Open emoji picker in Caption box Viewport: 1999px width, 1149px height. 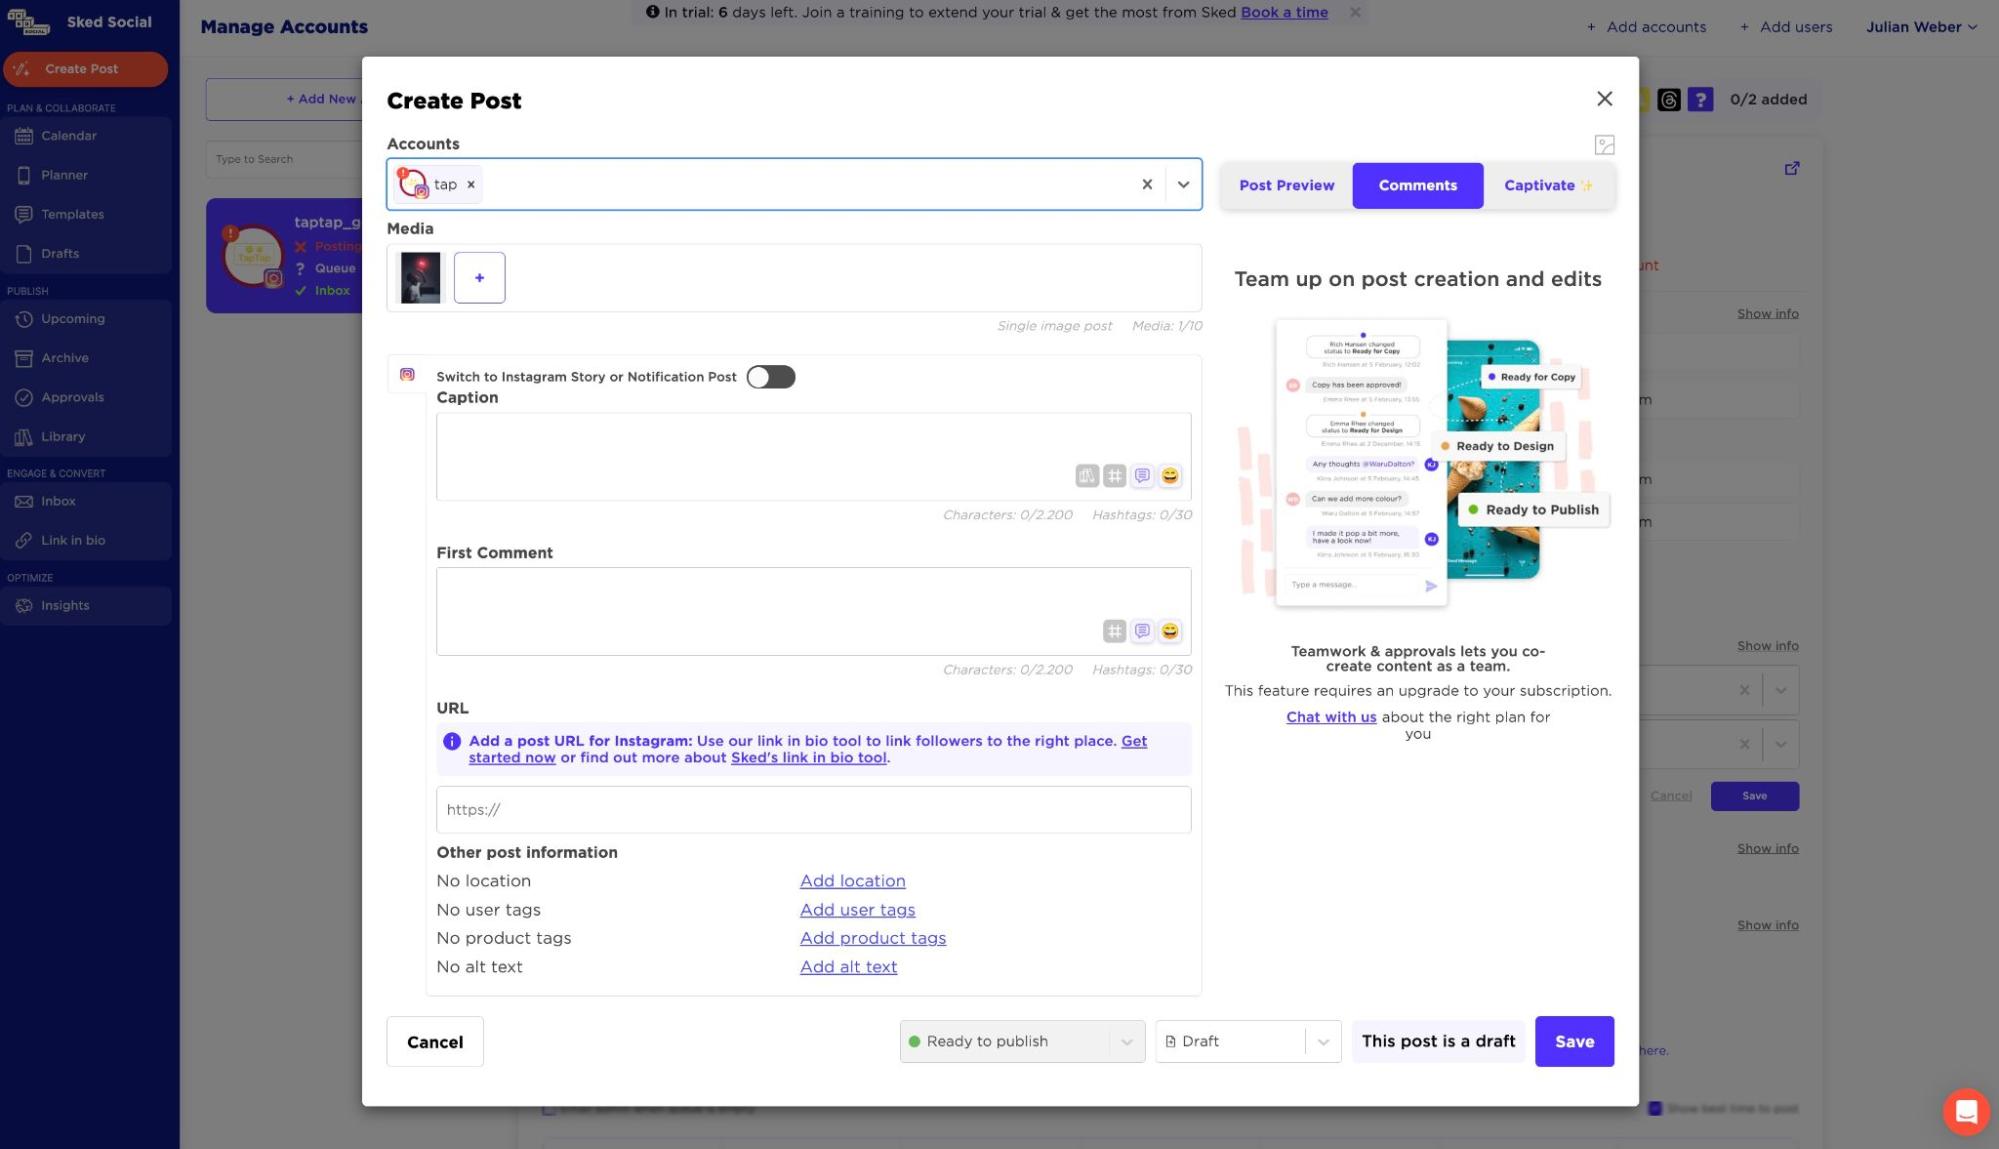(1170, 476)
